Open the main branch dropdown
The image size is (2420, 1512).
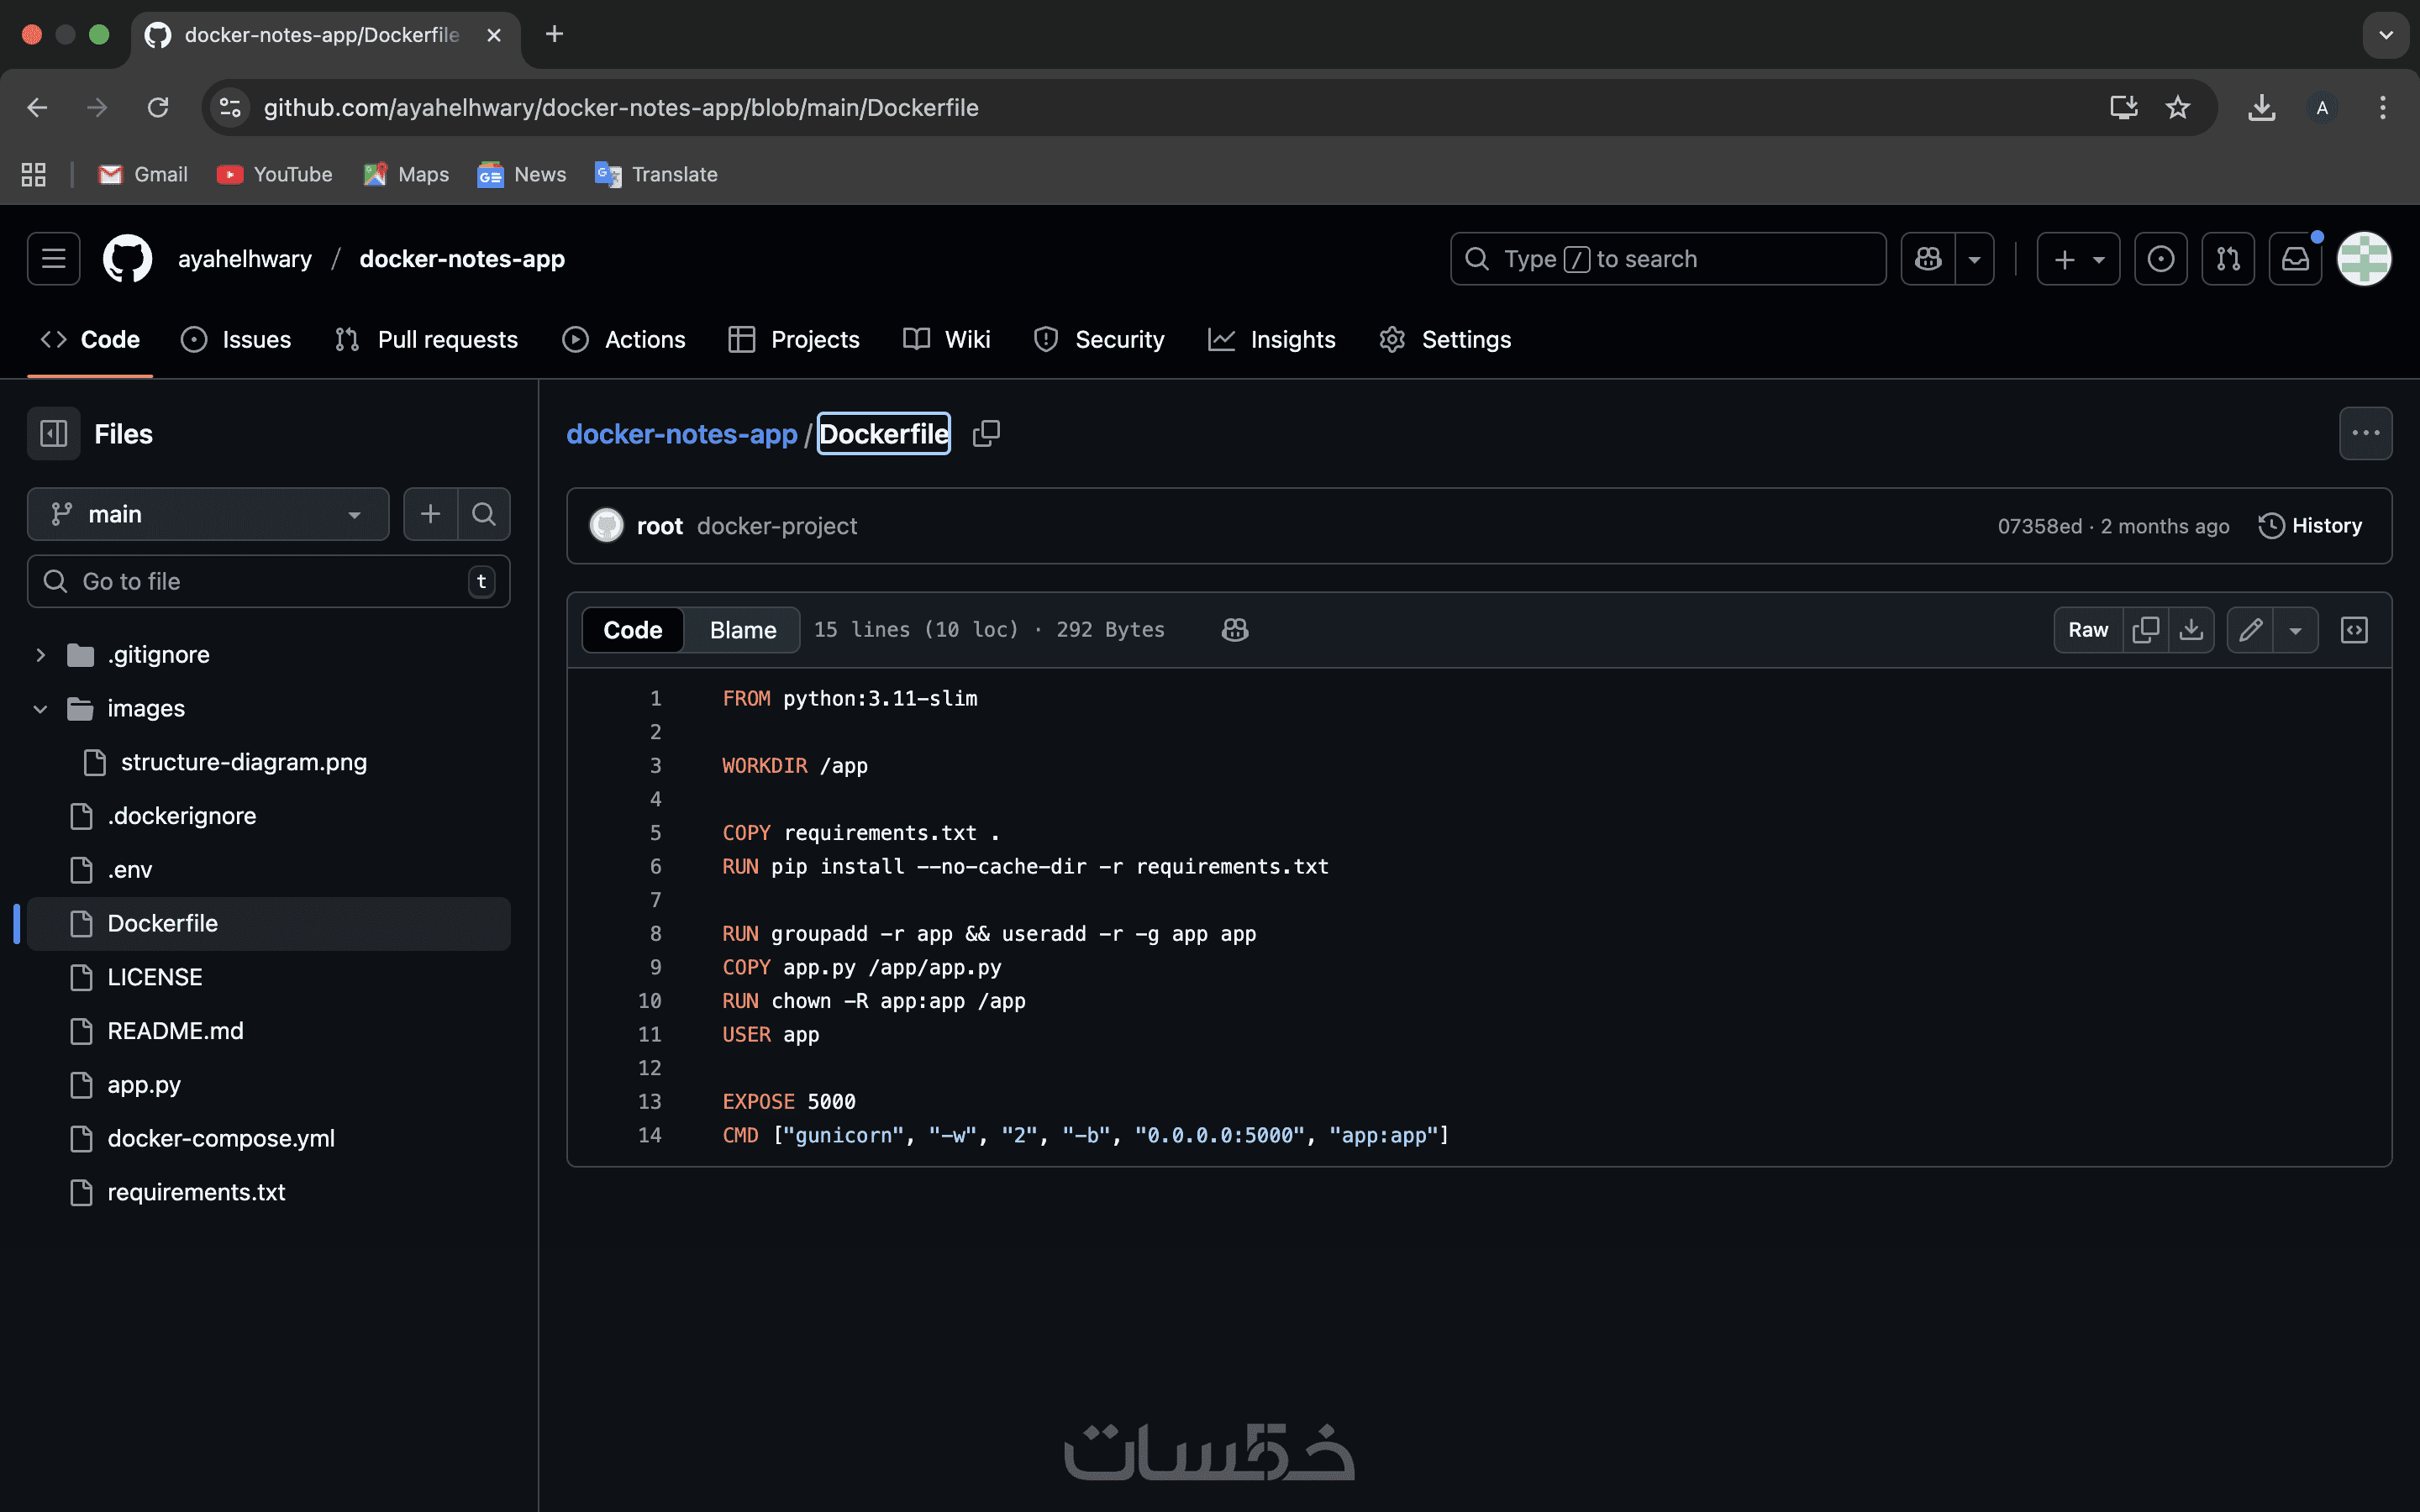208,514
